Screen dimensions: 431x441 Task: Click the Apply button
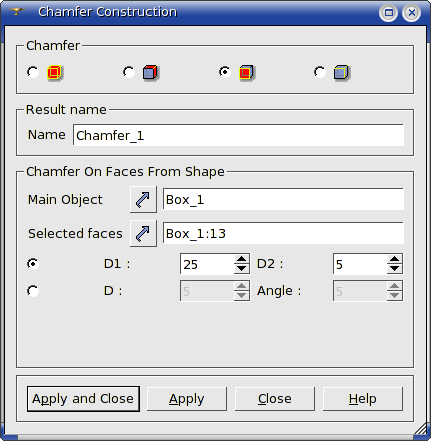[187, 399]
